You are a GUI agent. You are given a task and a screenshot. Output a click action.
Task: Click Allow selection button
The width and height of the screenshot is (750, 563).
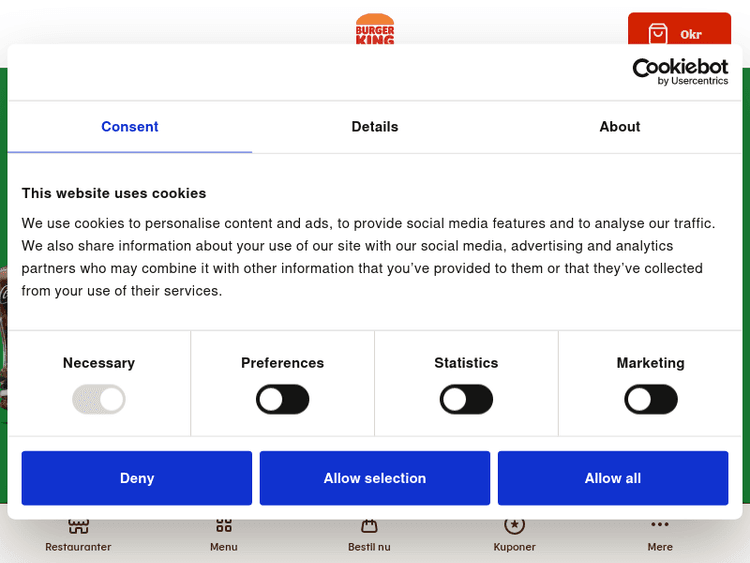click(x=375, y=478)
